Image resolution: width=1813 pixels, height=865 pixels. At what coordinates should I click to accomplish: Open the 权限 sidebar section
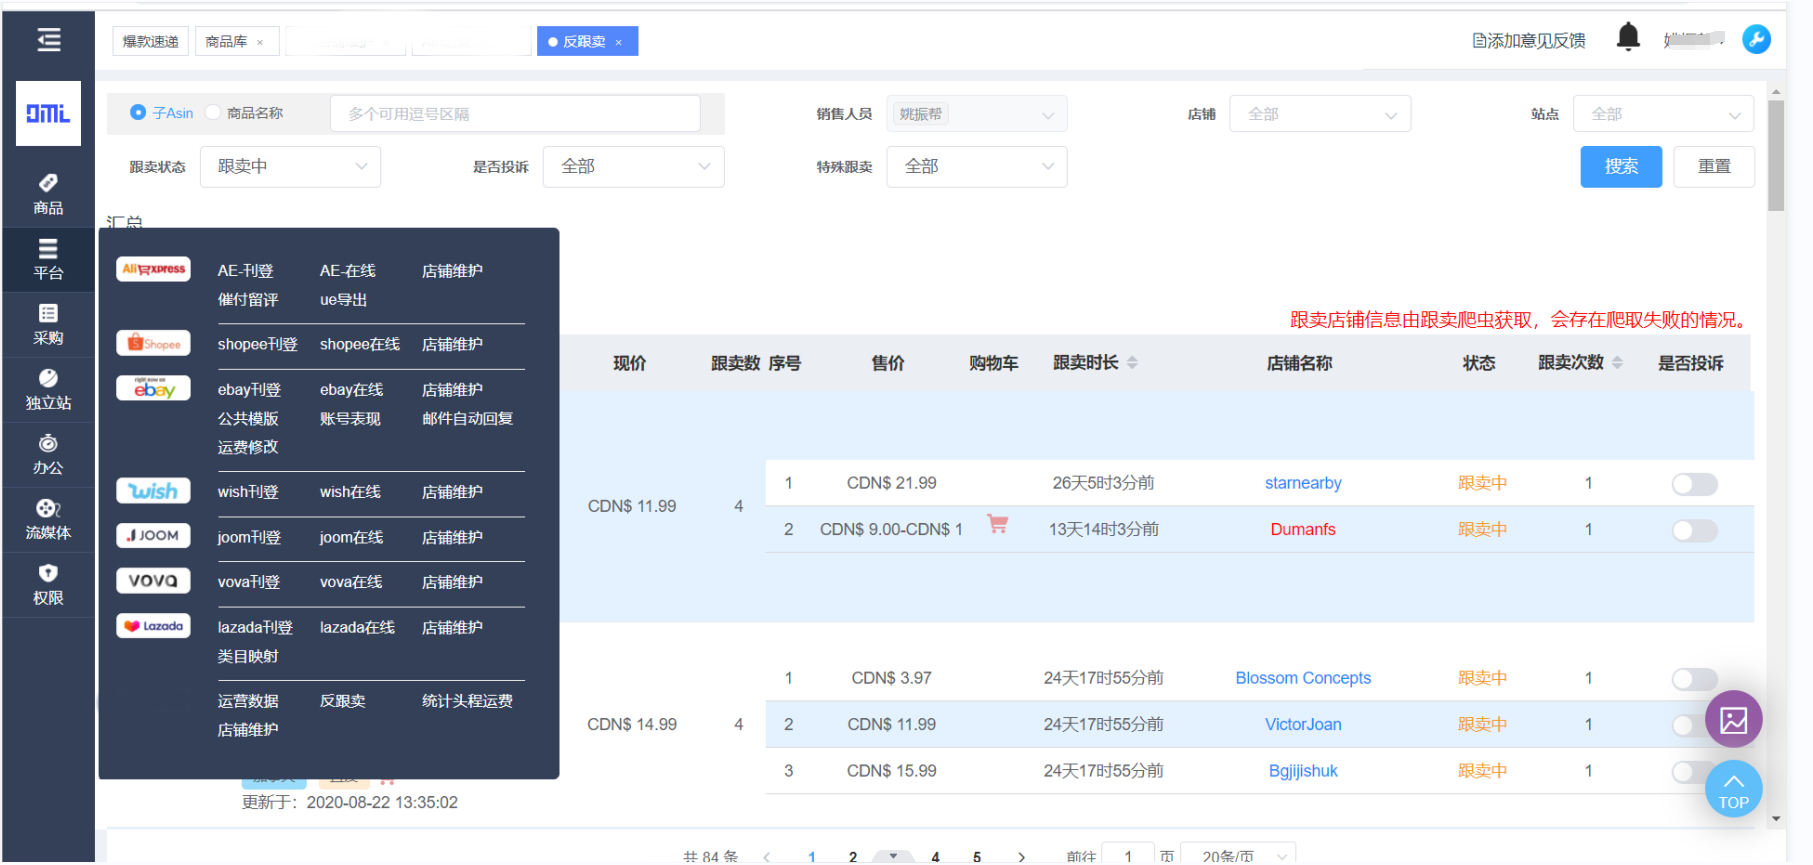coord(48,584)
